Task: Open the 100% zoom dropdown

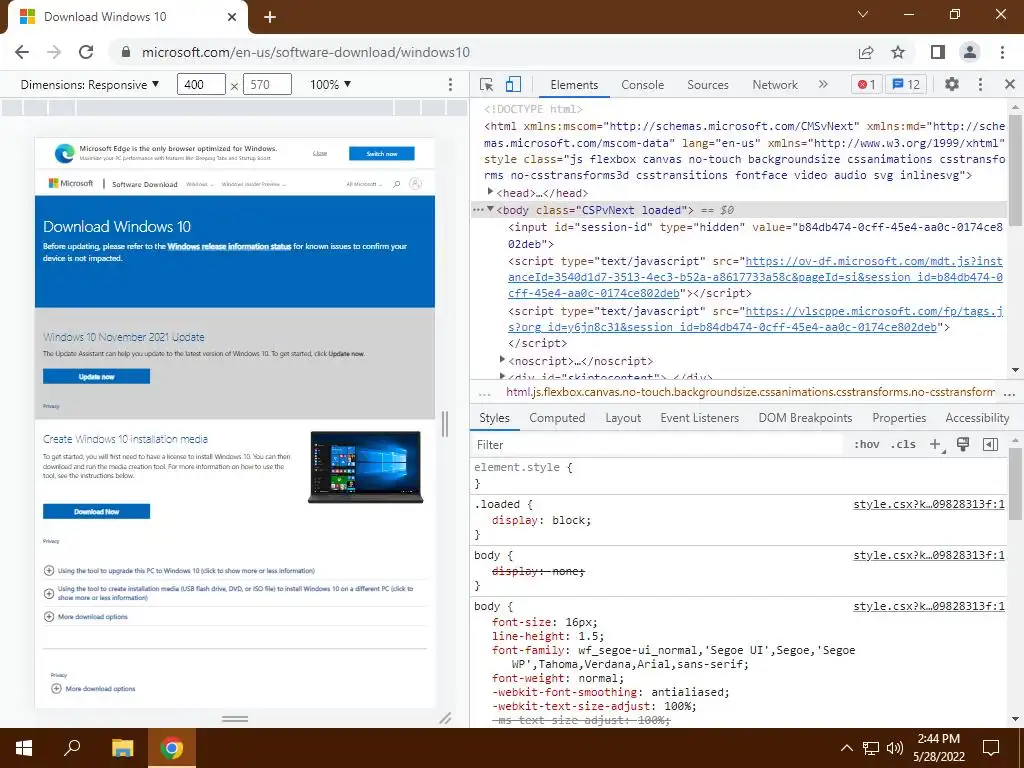Action: pos(330,84)
